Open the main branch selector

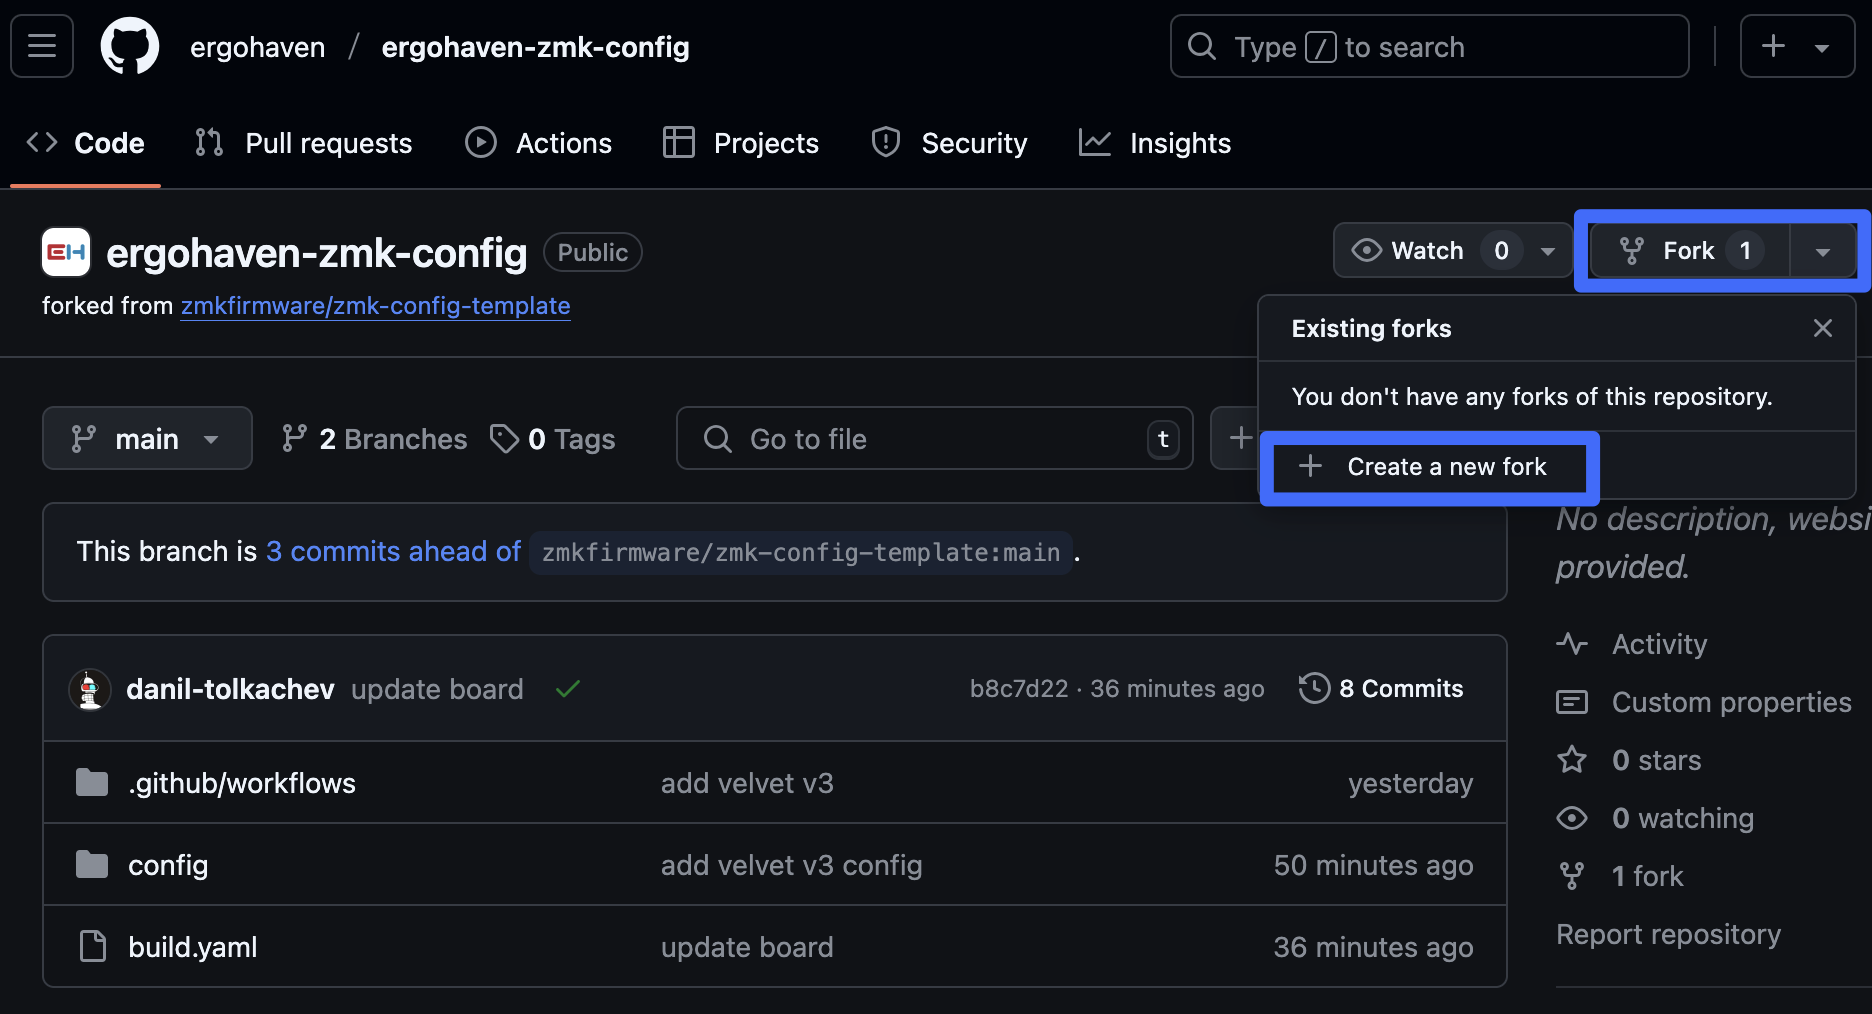(147, 438)
